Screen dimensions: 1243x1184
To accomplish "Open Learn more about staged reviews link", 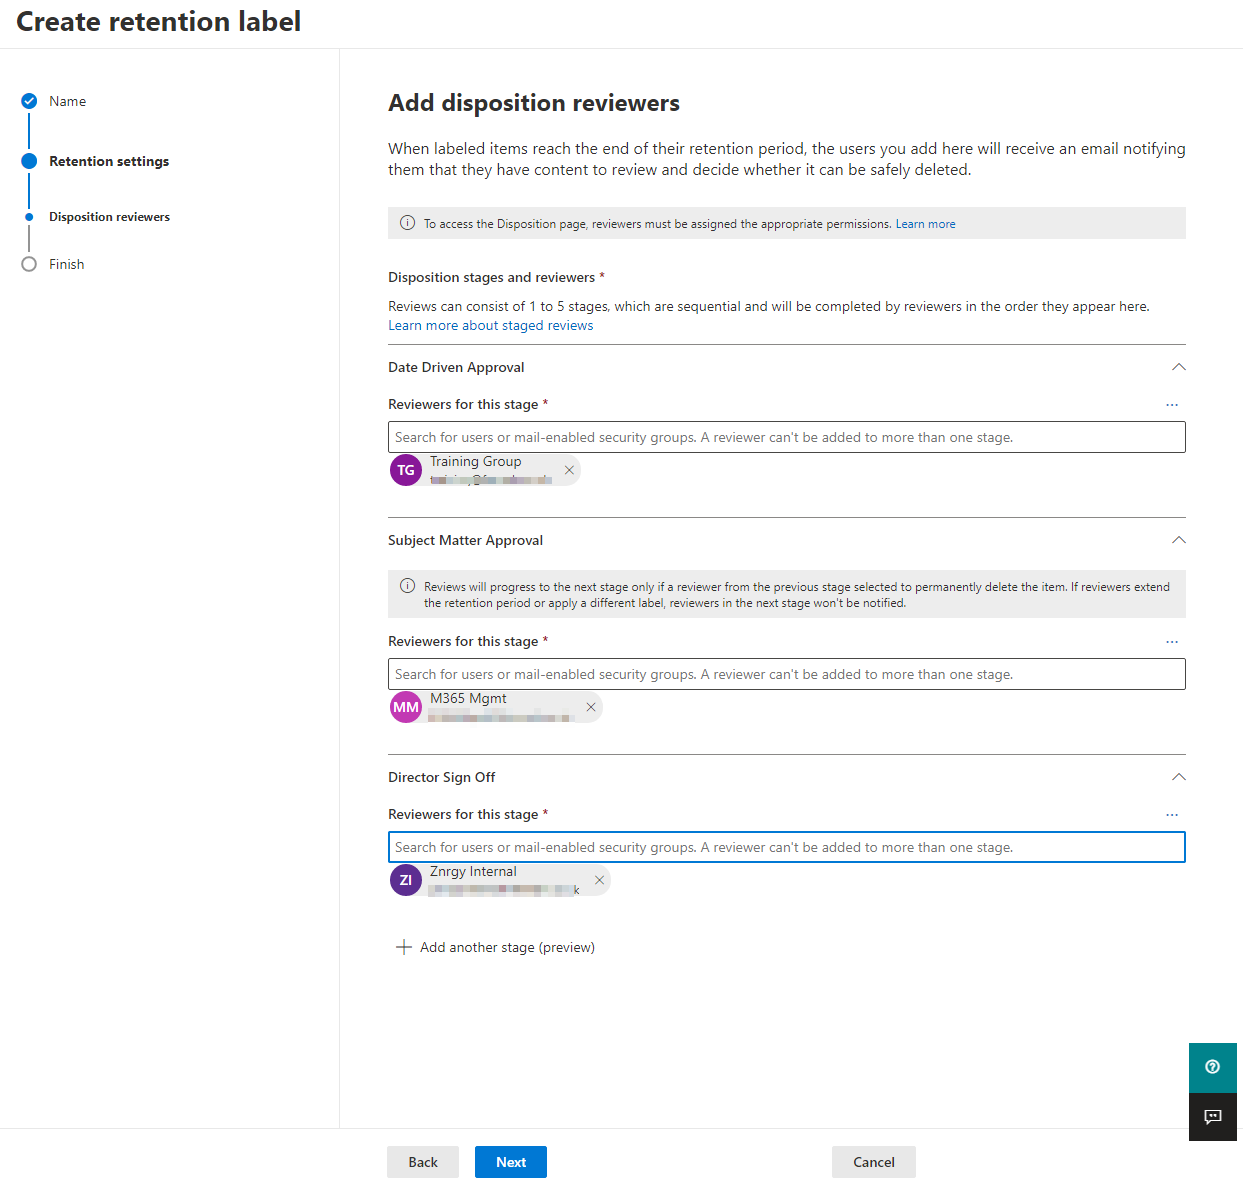I will [490, 326].
